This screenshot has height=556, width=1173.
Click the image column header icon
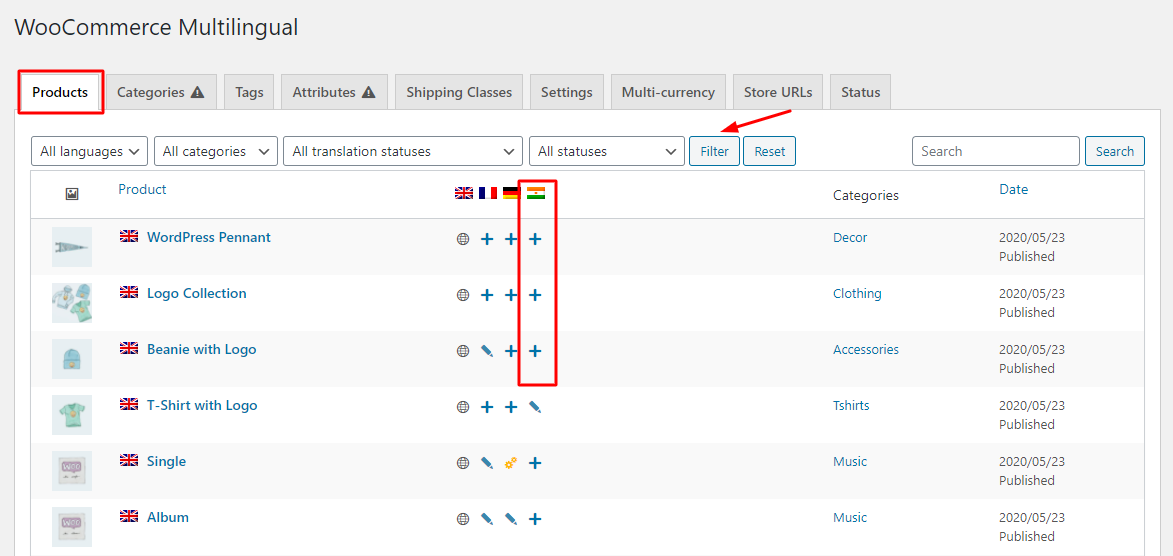72,194
